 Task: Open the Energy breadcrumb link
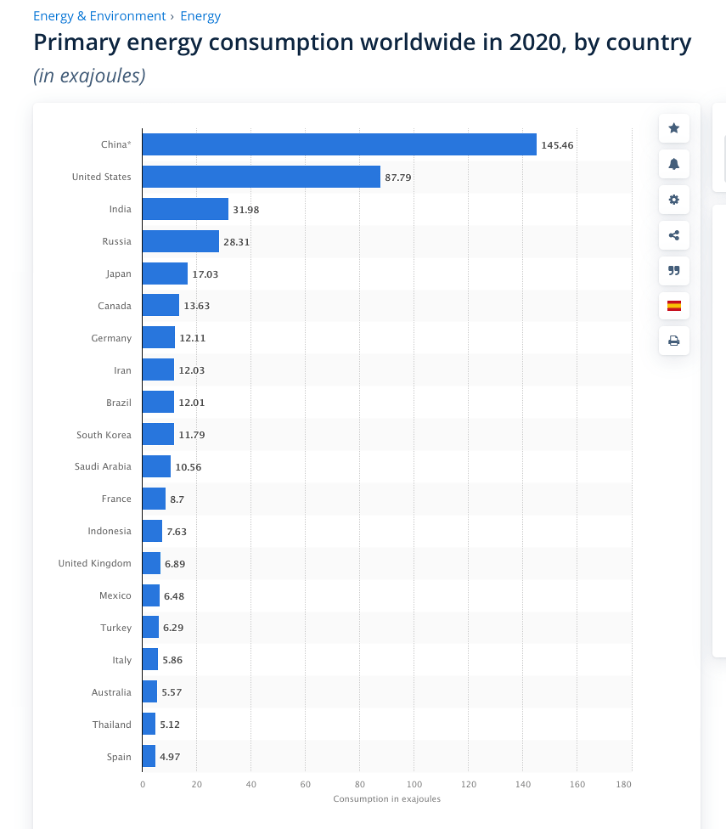click(x=200, y=16)
